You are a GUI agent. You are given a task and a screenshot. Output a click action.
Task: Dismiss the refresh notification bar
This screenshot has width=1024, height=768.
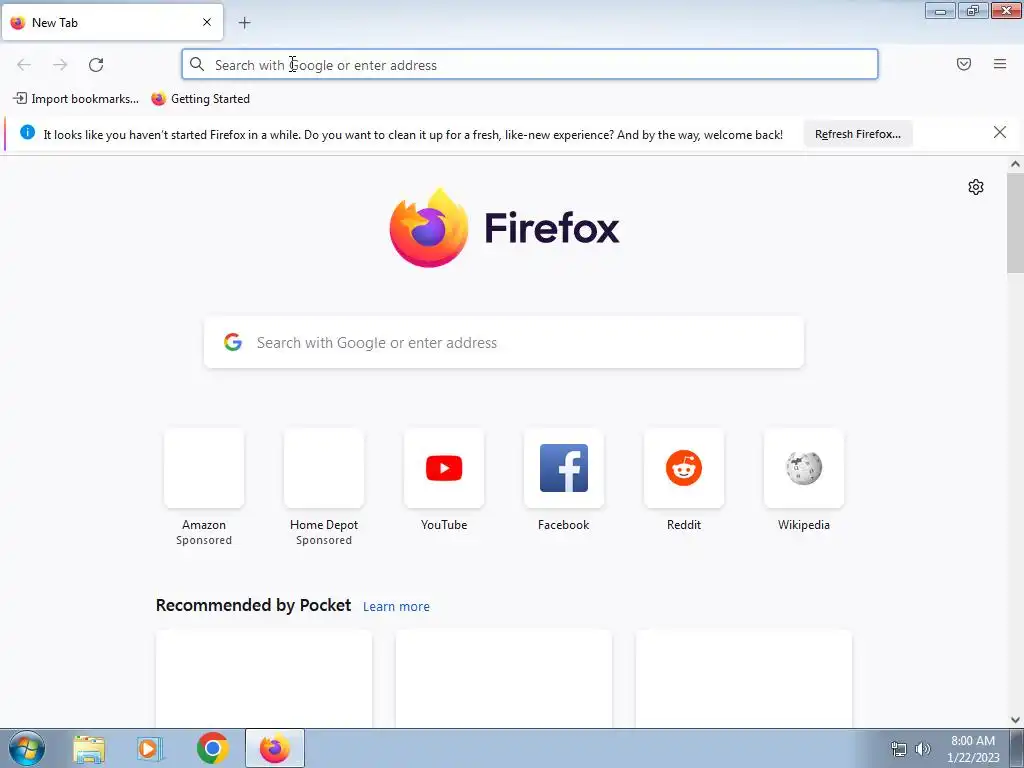tap(999, 133)
